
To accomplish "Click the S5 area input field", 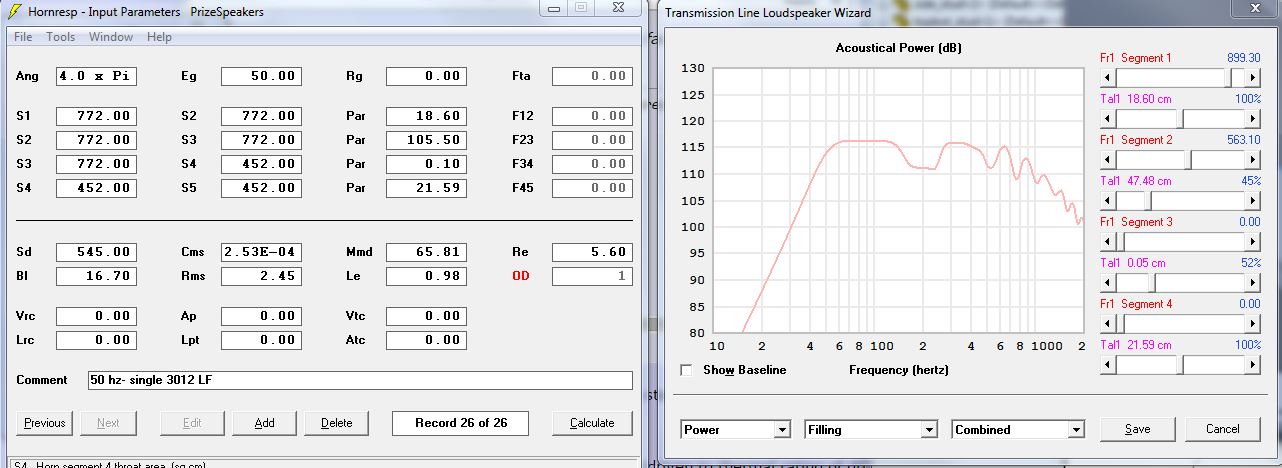I will (261, 188).
